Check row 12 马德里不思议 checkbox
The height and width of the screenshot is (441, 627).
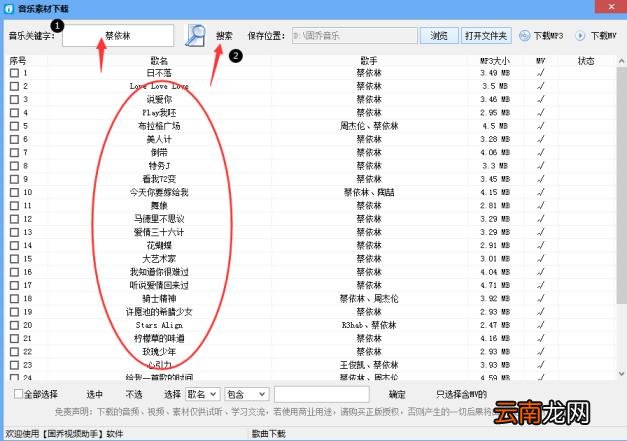click(14, 219)
